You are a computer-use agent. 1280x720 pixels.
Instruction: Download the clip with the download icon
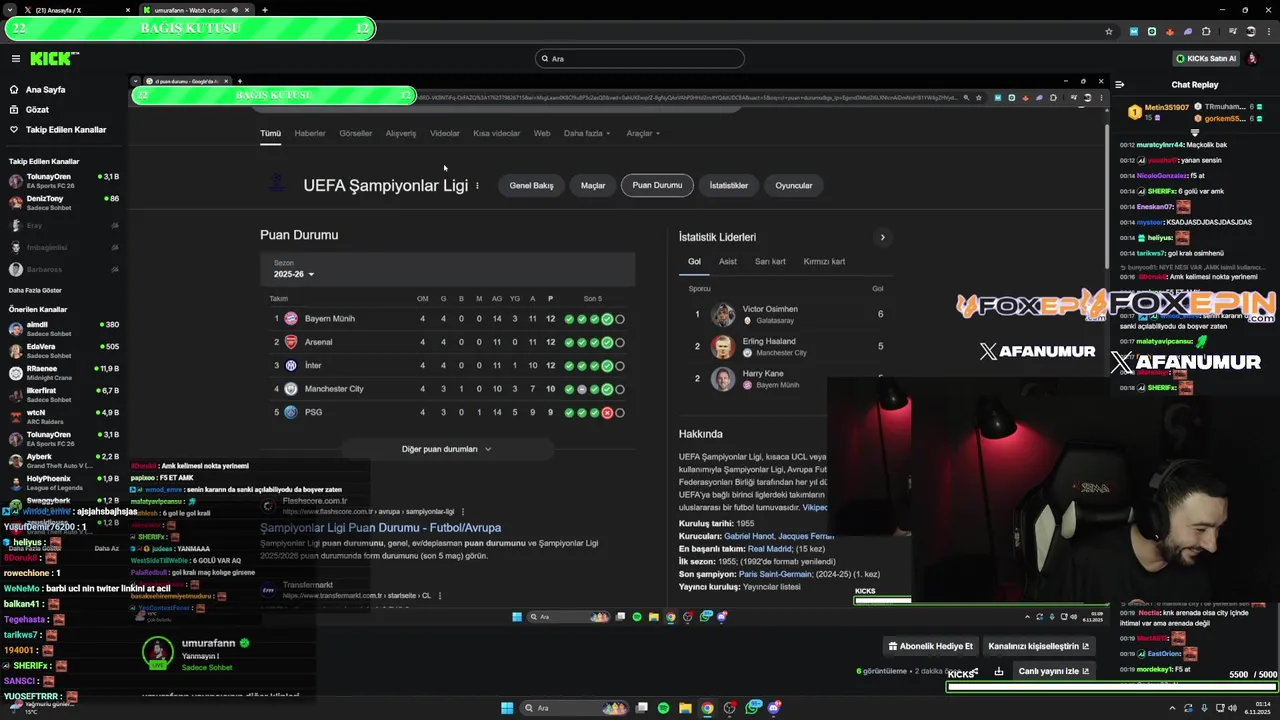pyautogui.click(x=998, y=671)
